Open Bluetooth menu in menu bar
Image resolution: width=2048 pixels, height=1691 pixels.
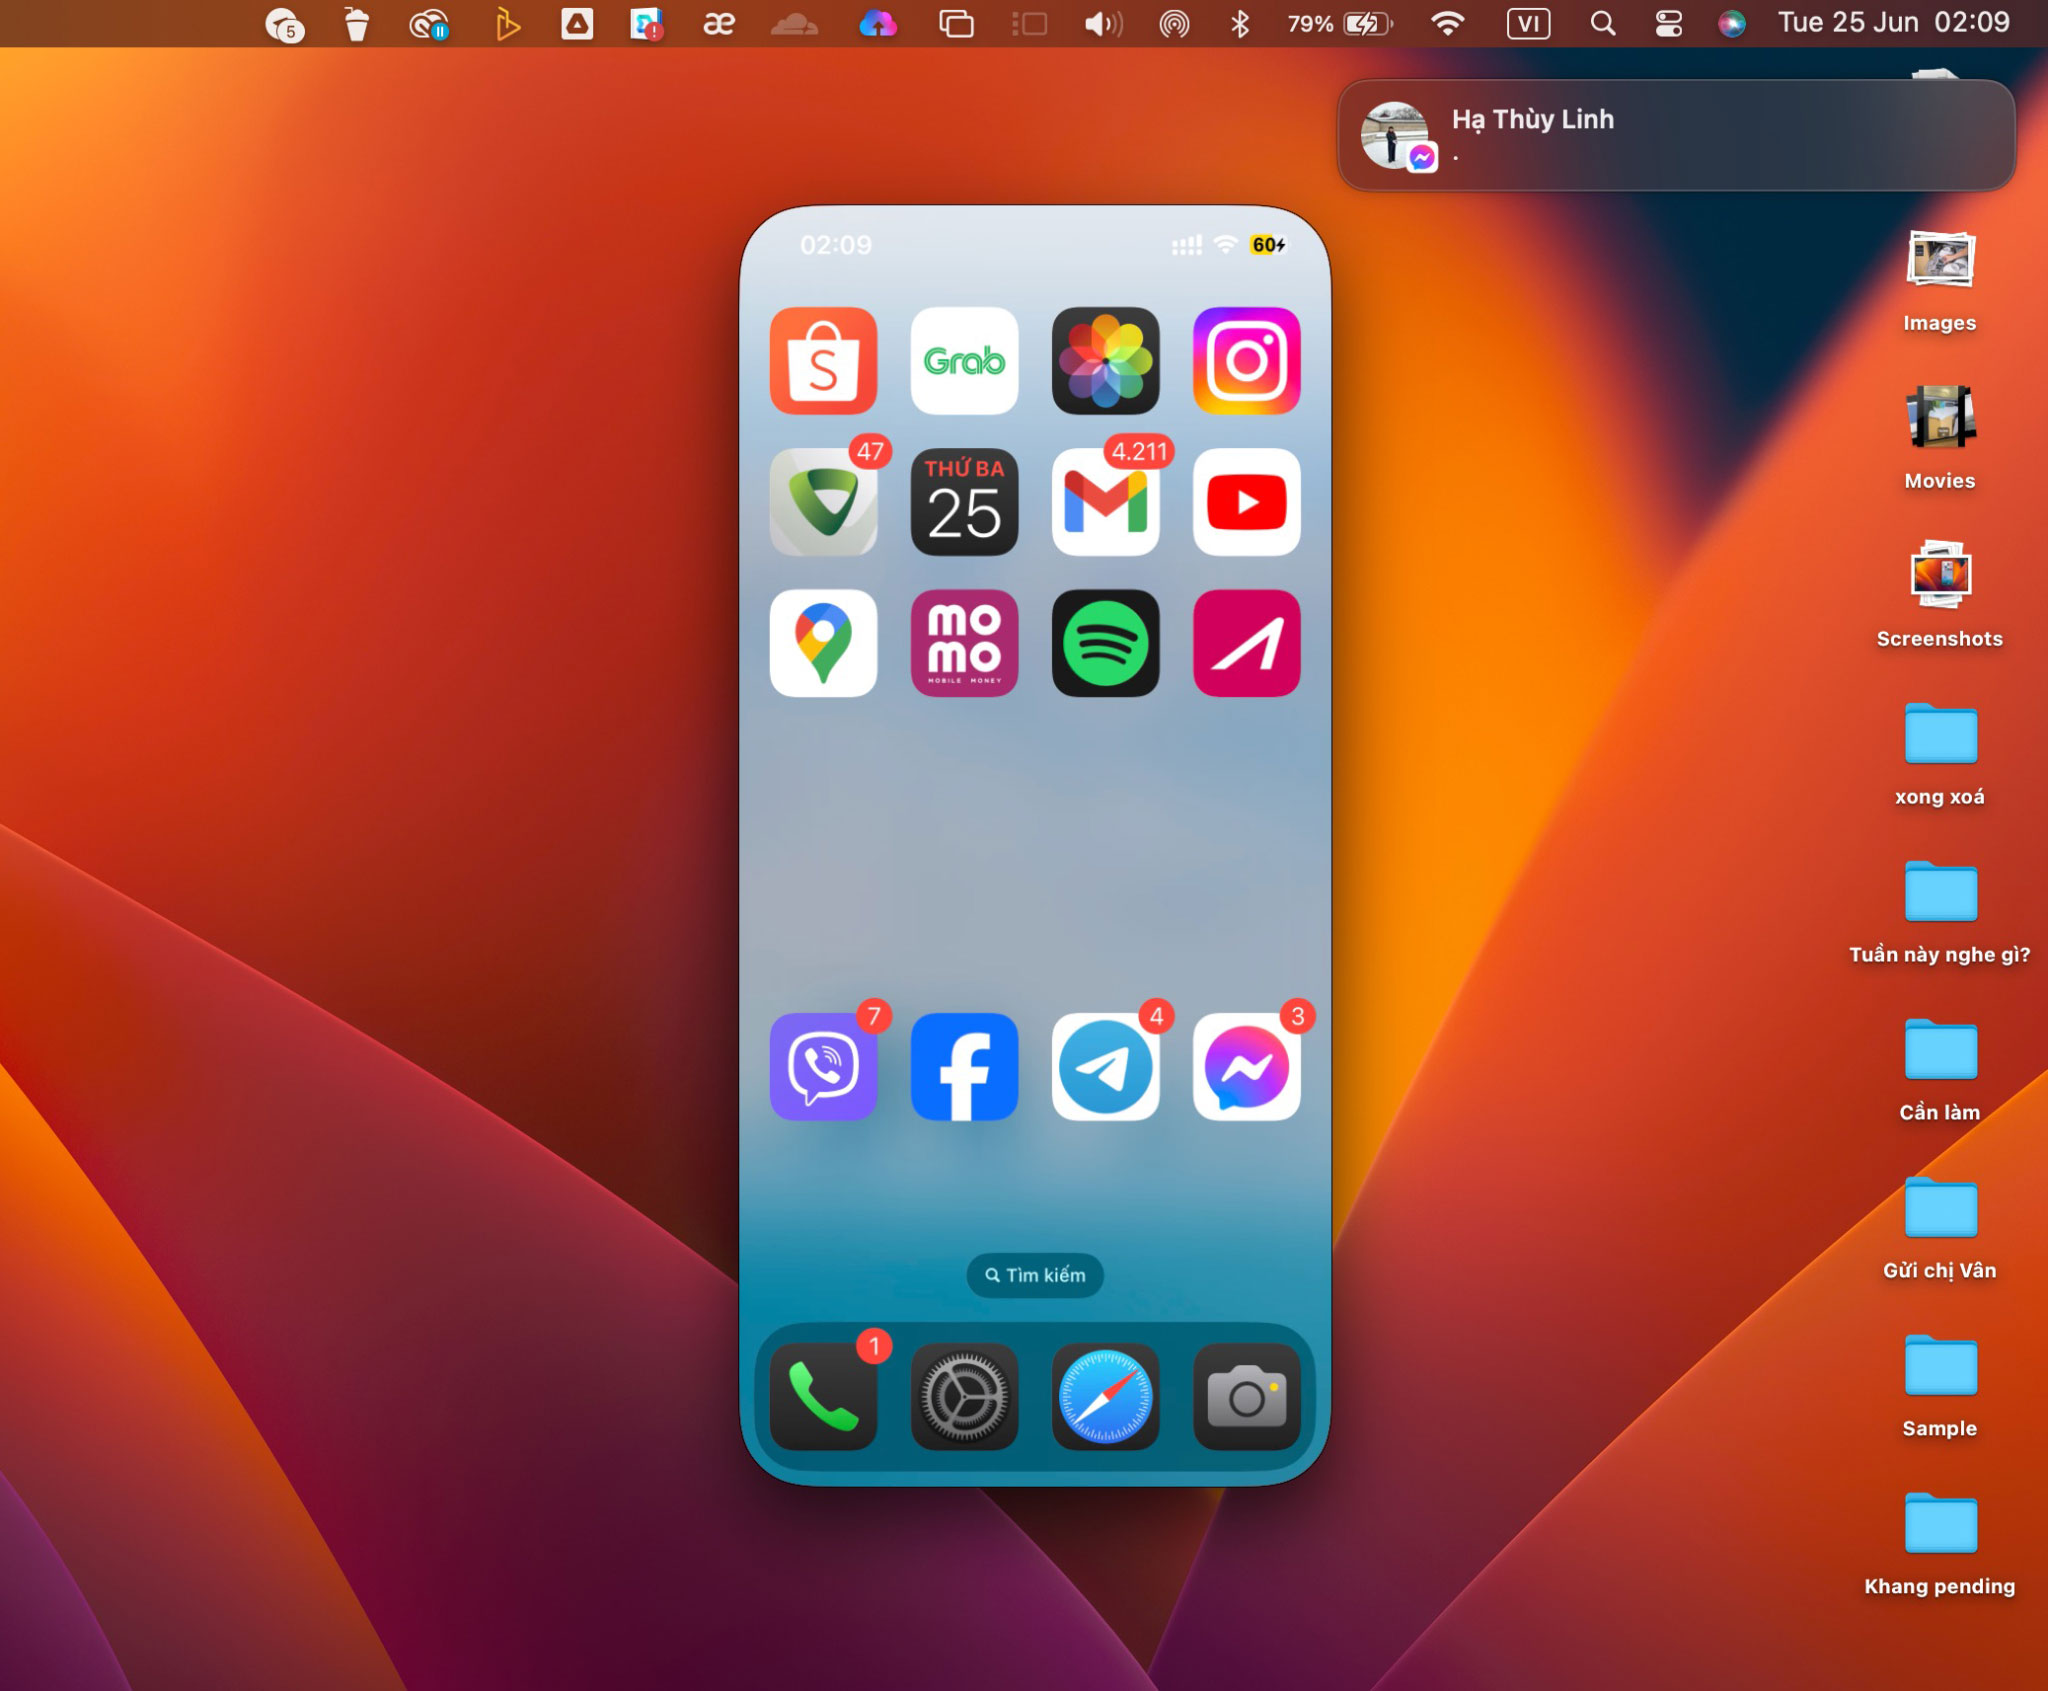[1240, 23]
